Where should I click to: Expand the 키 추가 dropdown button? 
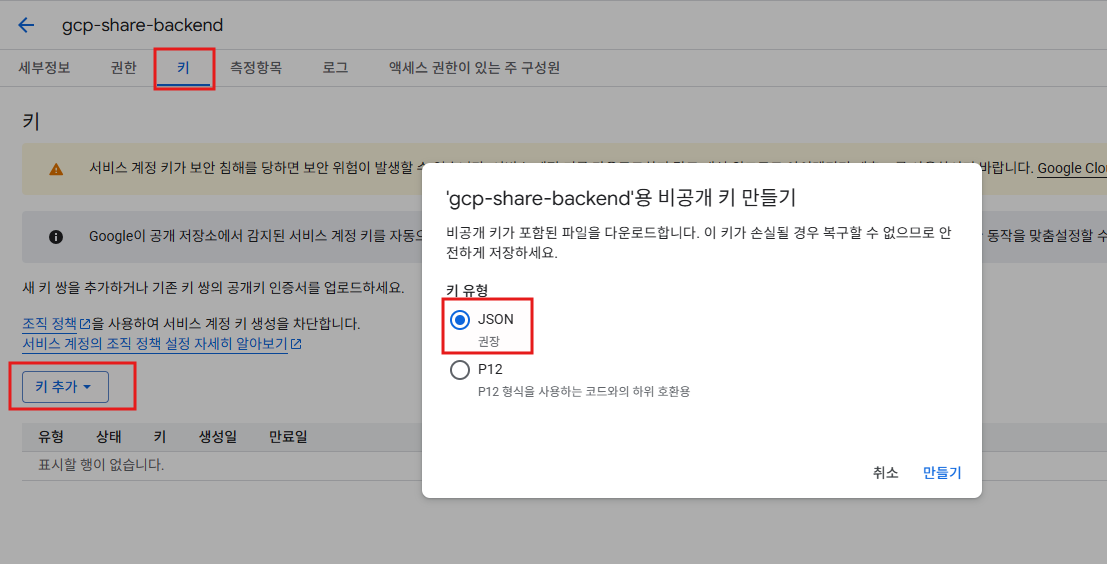pyautogui.click(x=65, y=387)
